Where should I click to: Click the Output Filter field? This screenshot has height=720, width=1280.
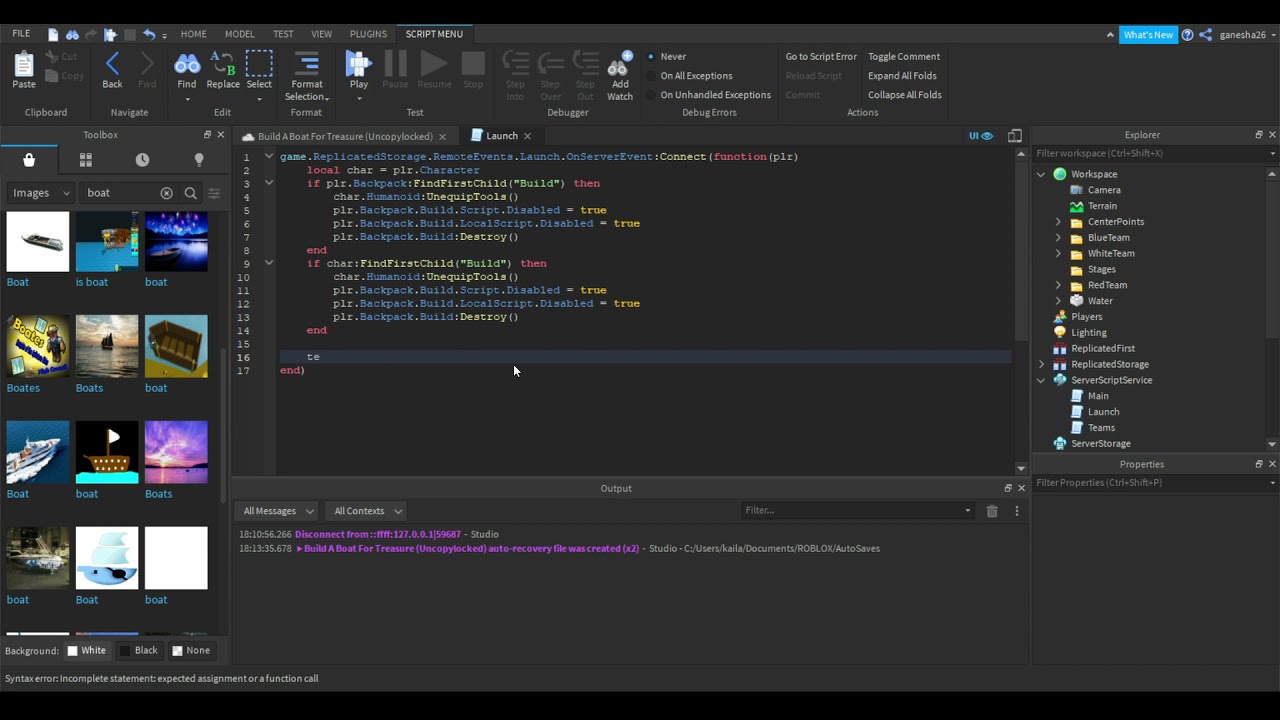(x=857, y=511)
